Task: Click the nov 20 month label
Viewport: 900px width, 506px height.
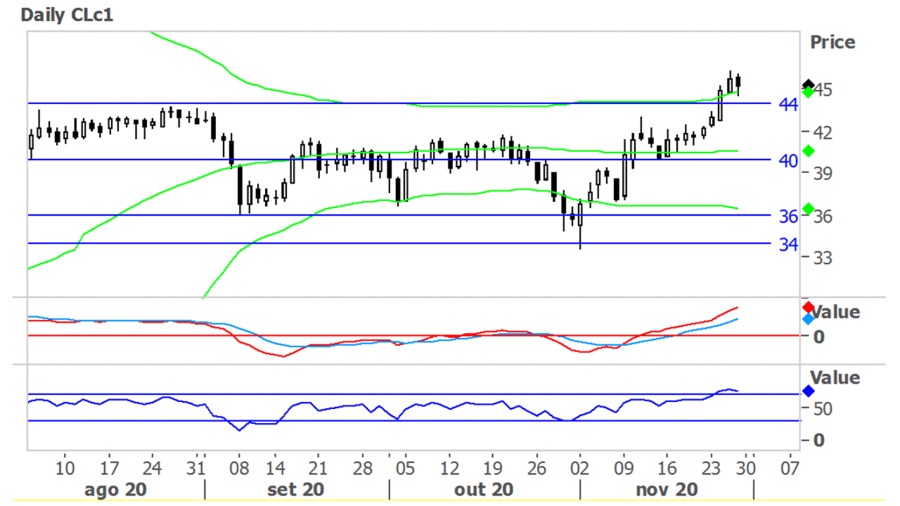Action: tap(667, 489)
